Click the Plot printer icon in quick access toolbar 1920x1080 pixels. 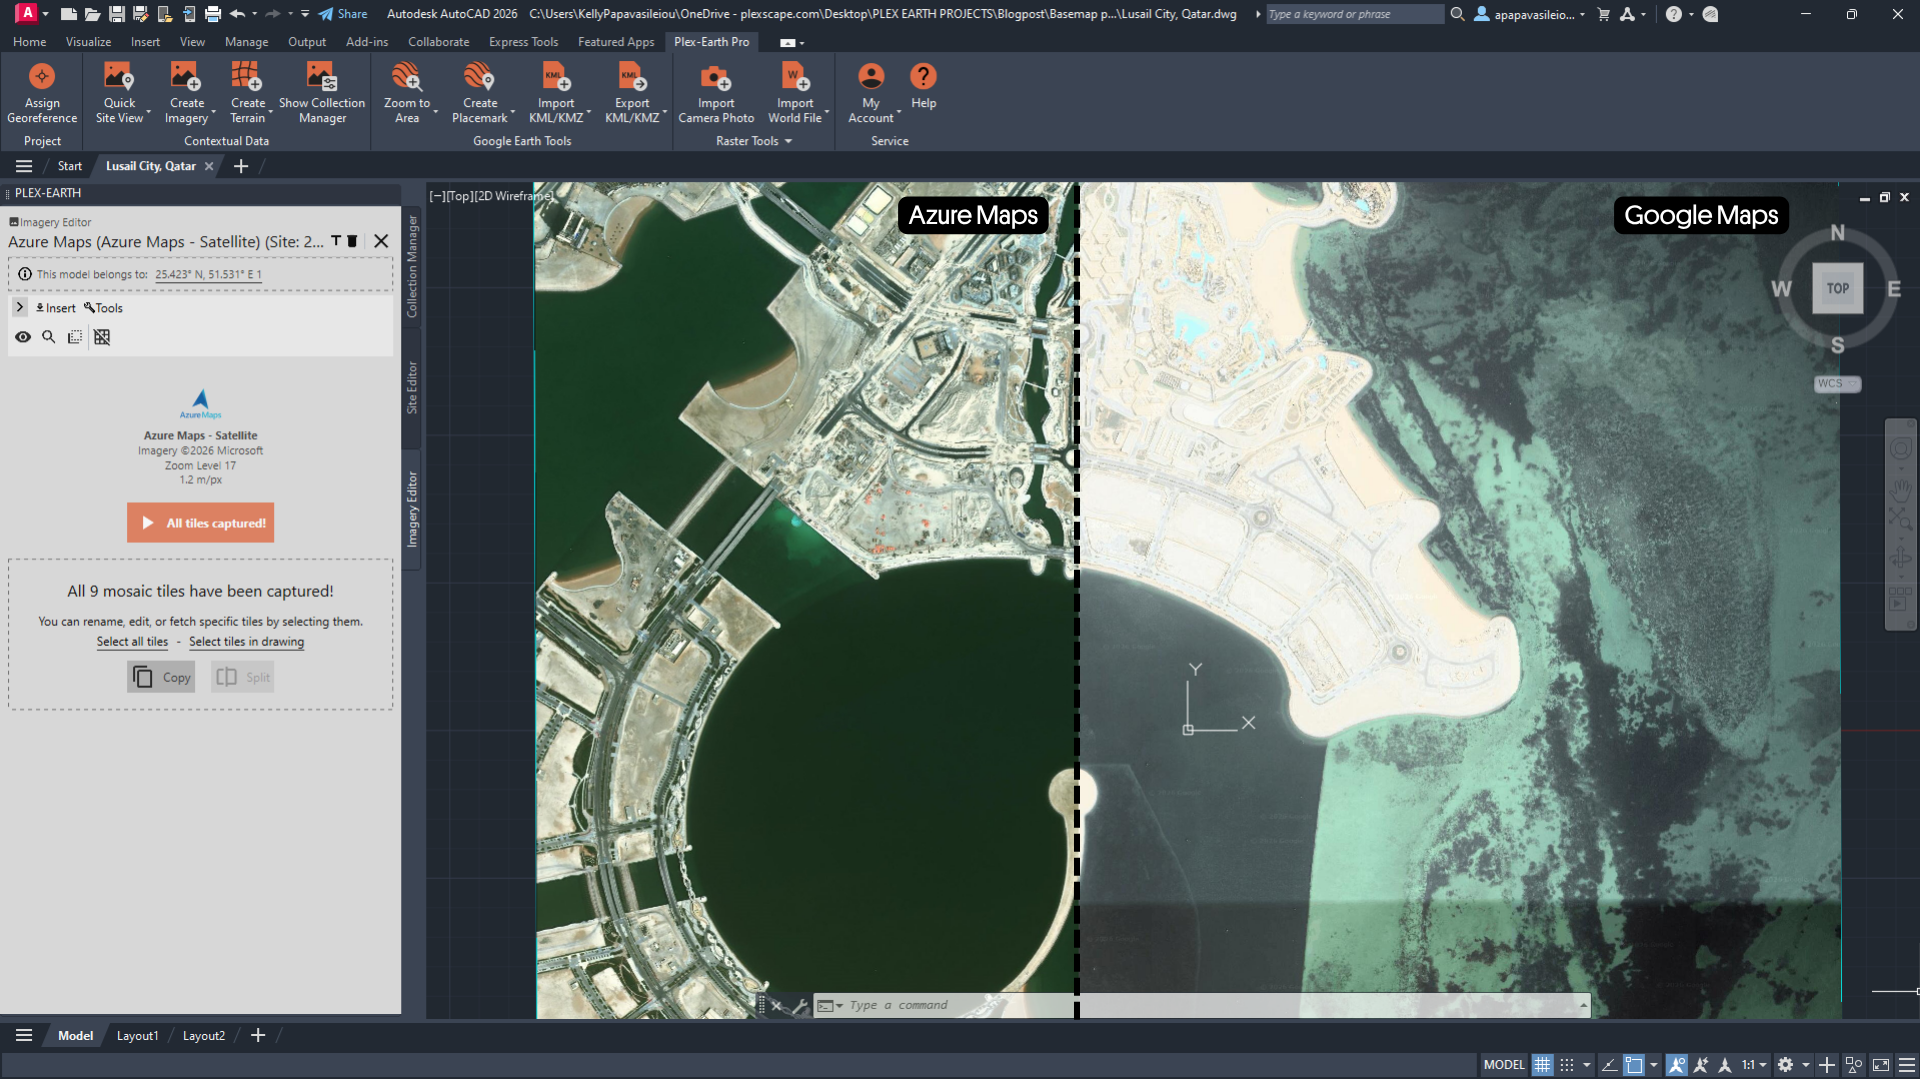coord(213,14)
